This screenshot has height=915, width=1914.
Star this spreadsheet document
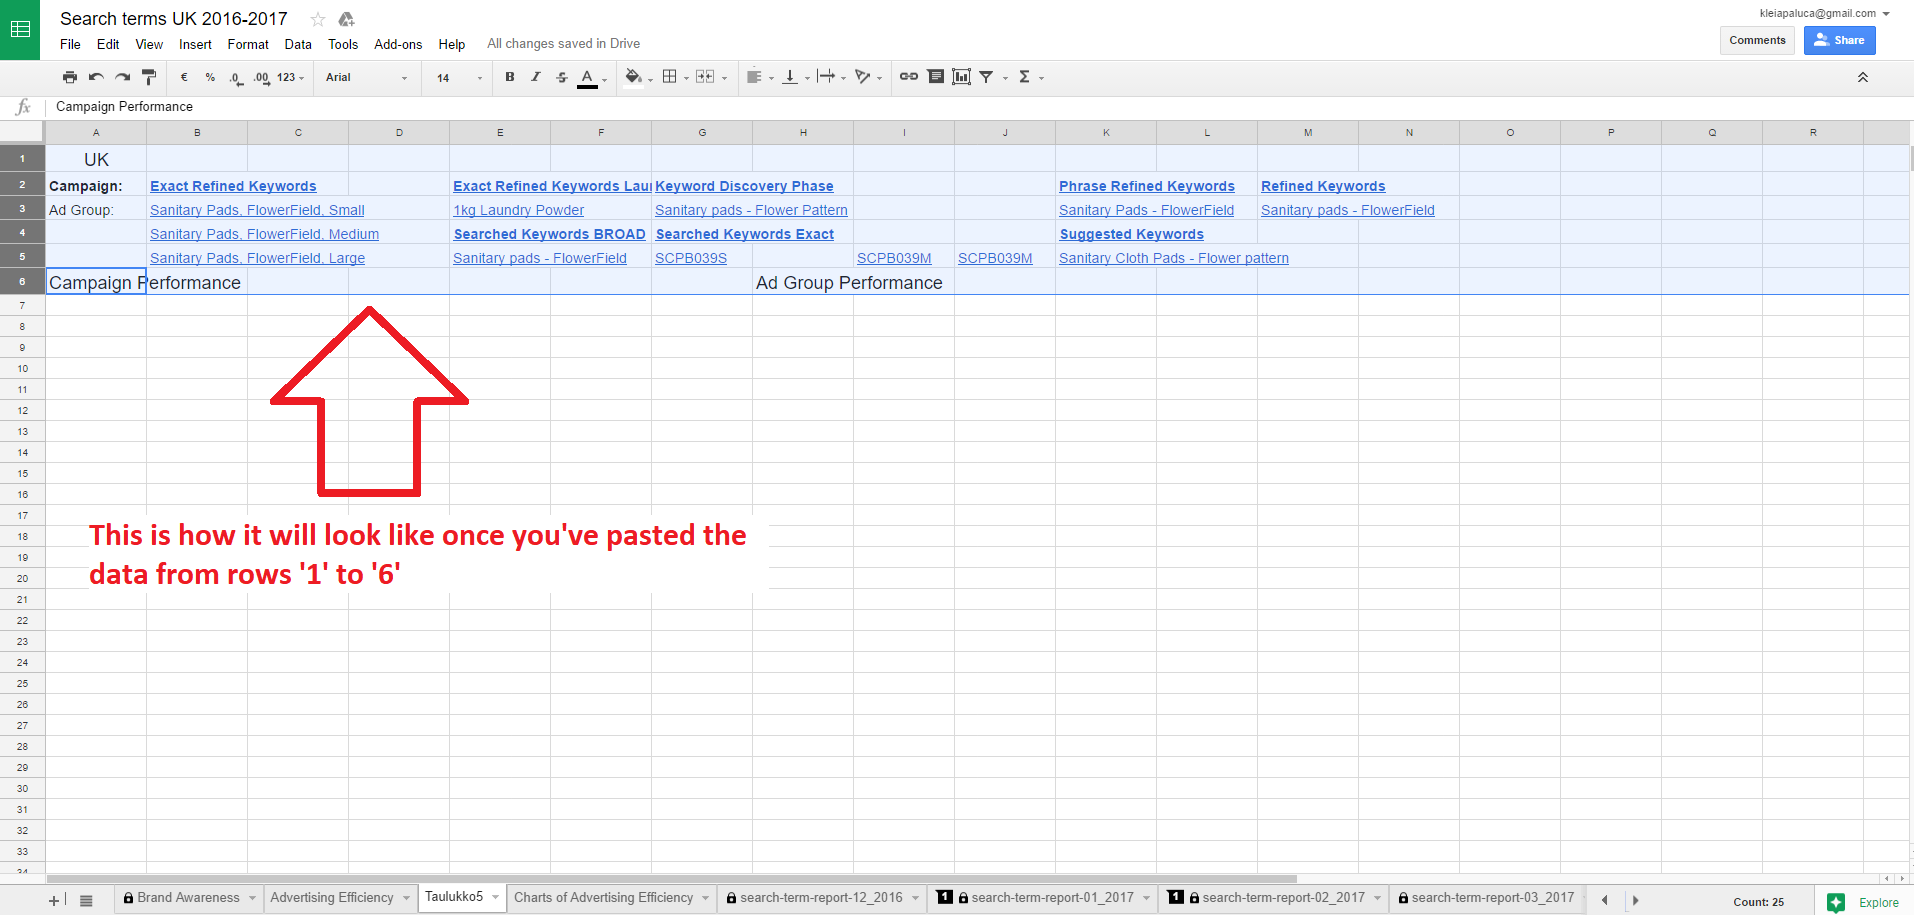pyautogui.click(x=318, y=19)
